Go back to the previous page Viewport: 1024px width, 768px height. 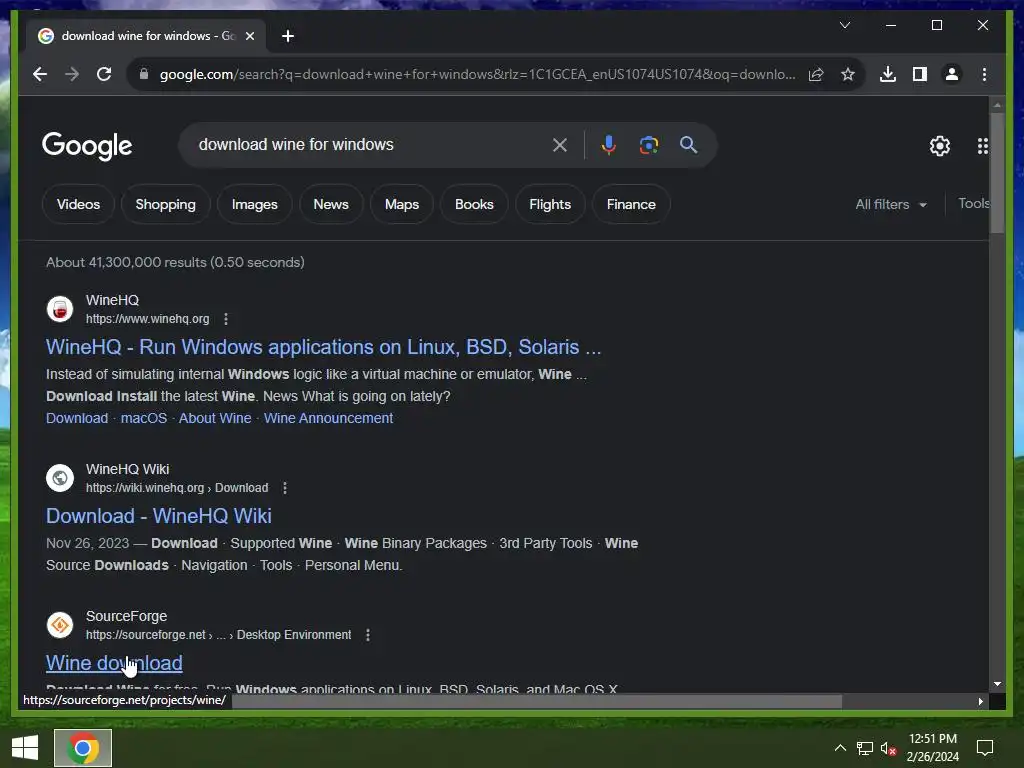[40, 74]
